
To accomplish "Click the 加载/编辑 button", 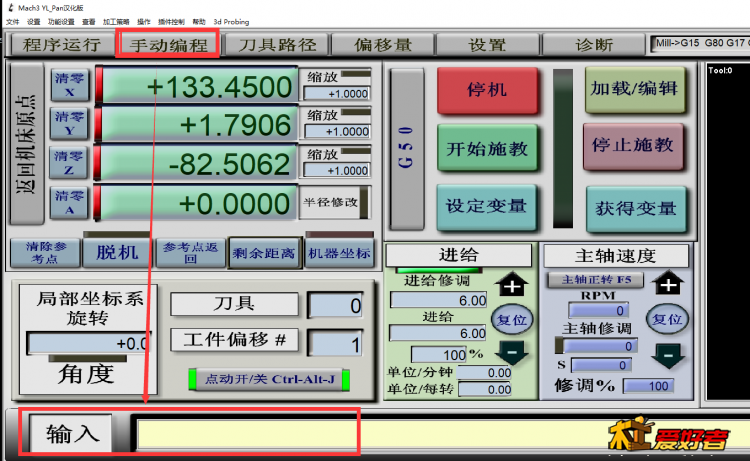I will click(x=635, y=89).
